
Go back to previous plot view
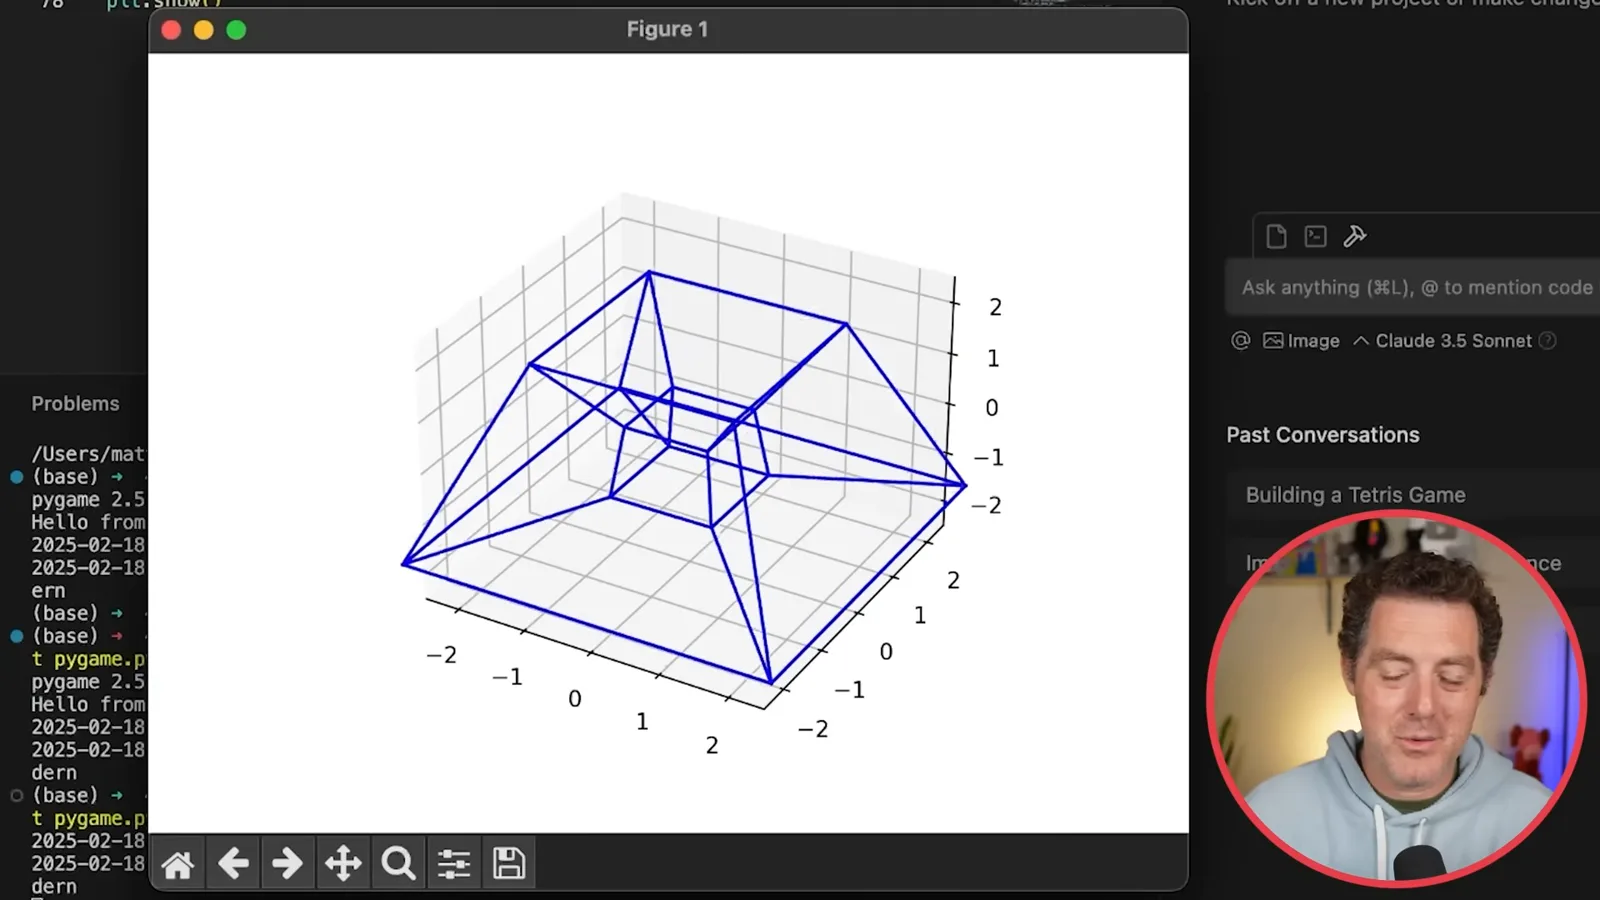point(233,863)
